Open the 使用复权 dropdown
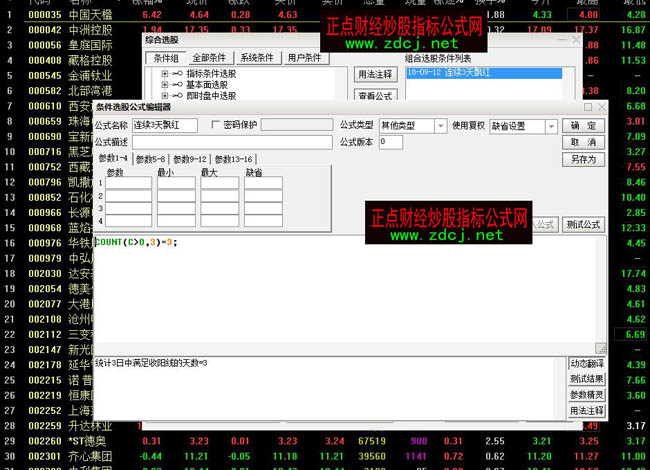 pos(551,127)
